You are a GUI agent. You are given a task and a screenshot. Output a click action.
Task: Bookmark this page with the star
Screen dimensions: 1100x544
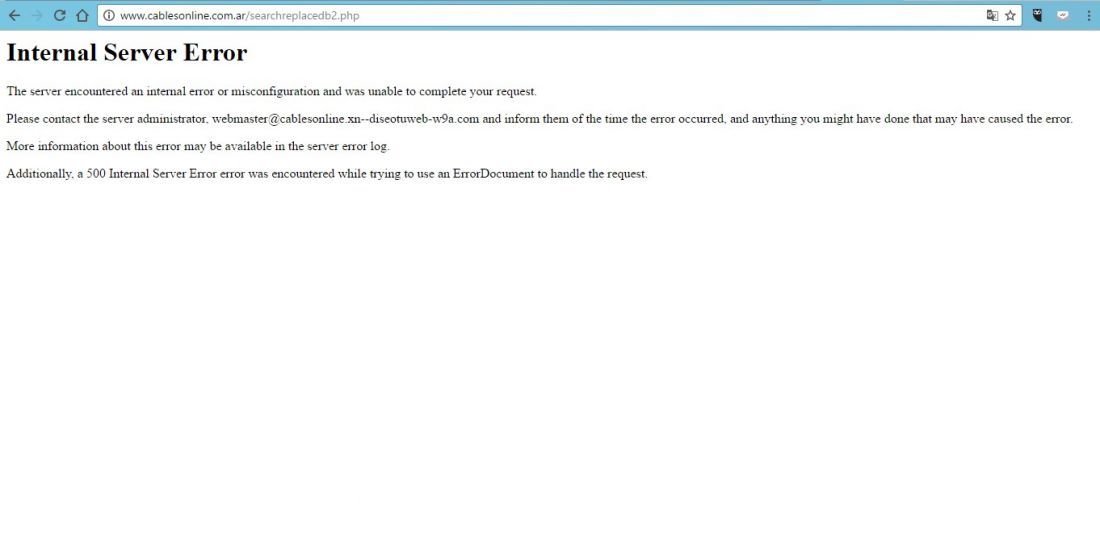(1010, 15)
